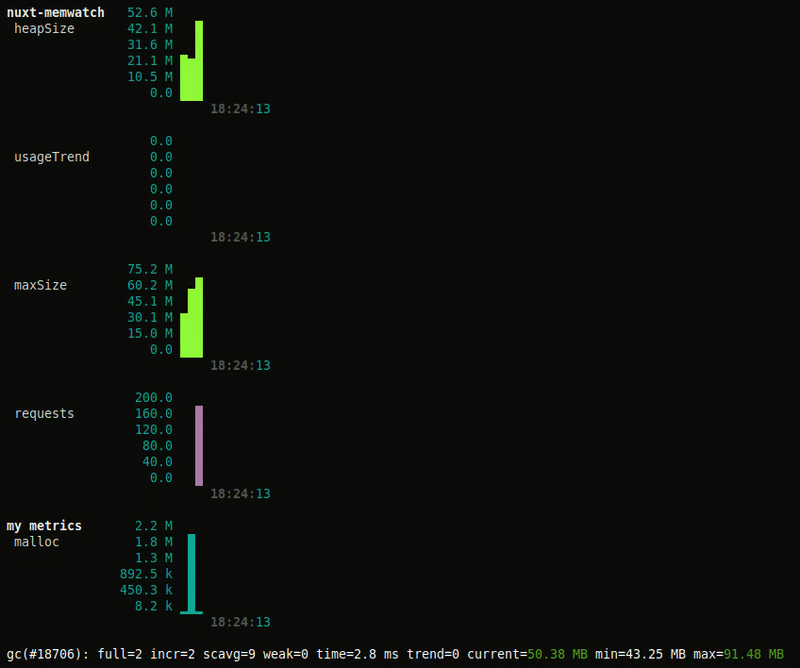800x668 pixels.
Task: Click "weak=0" in the gc status line
Action: click(286, 654)
